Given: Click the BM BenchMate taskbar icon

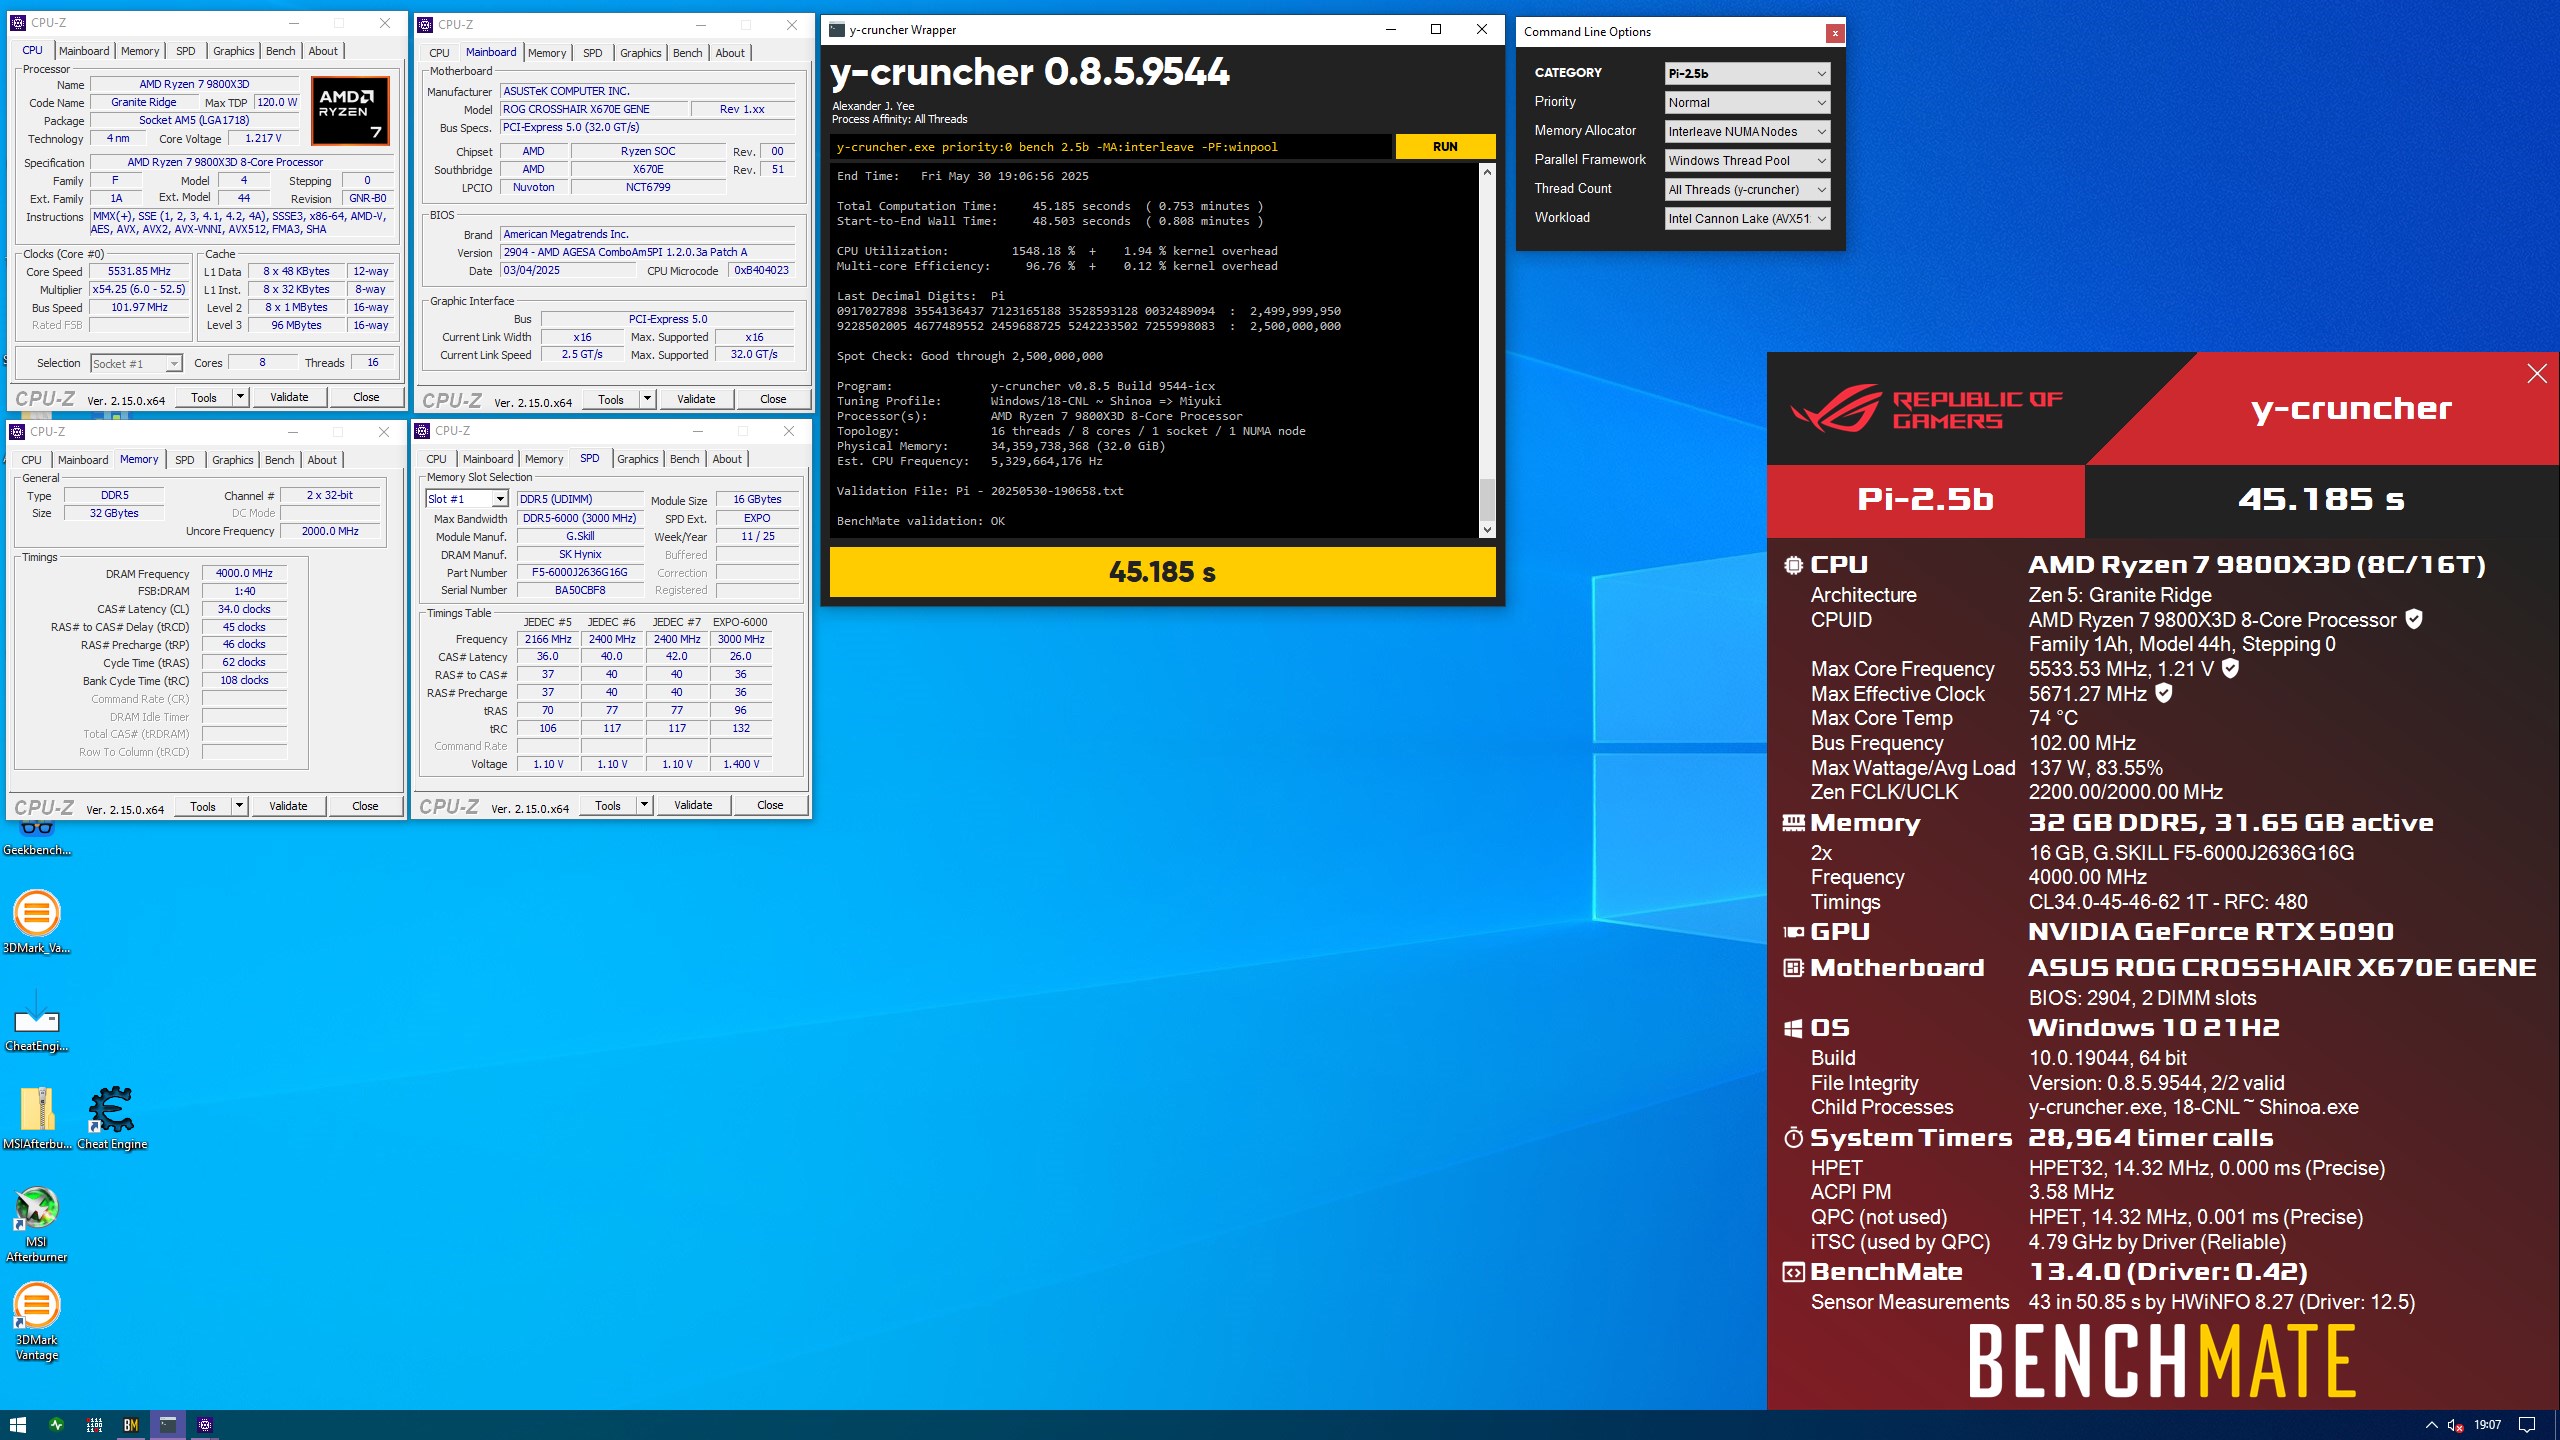Looking at the screenshot, I should pos(131,1425).
